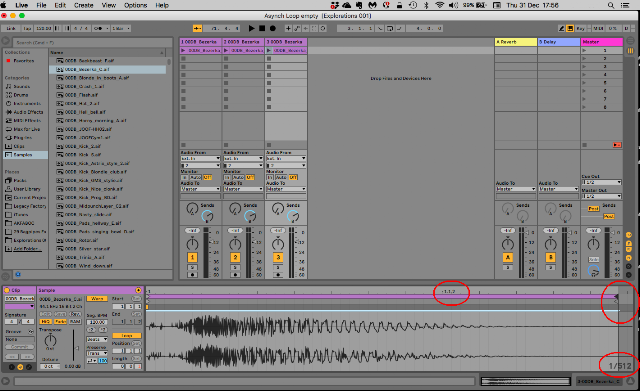Open the Audio From dropdown on track 1
The image size is (640, 391).
(x=200, y=158)
